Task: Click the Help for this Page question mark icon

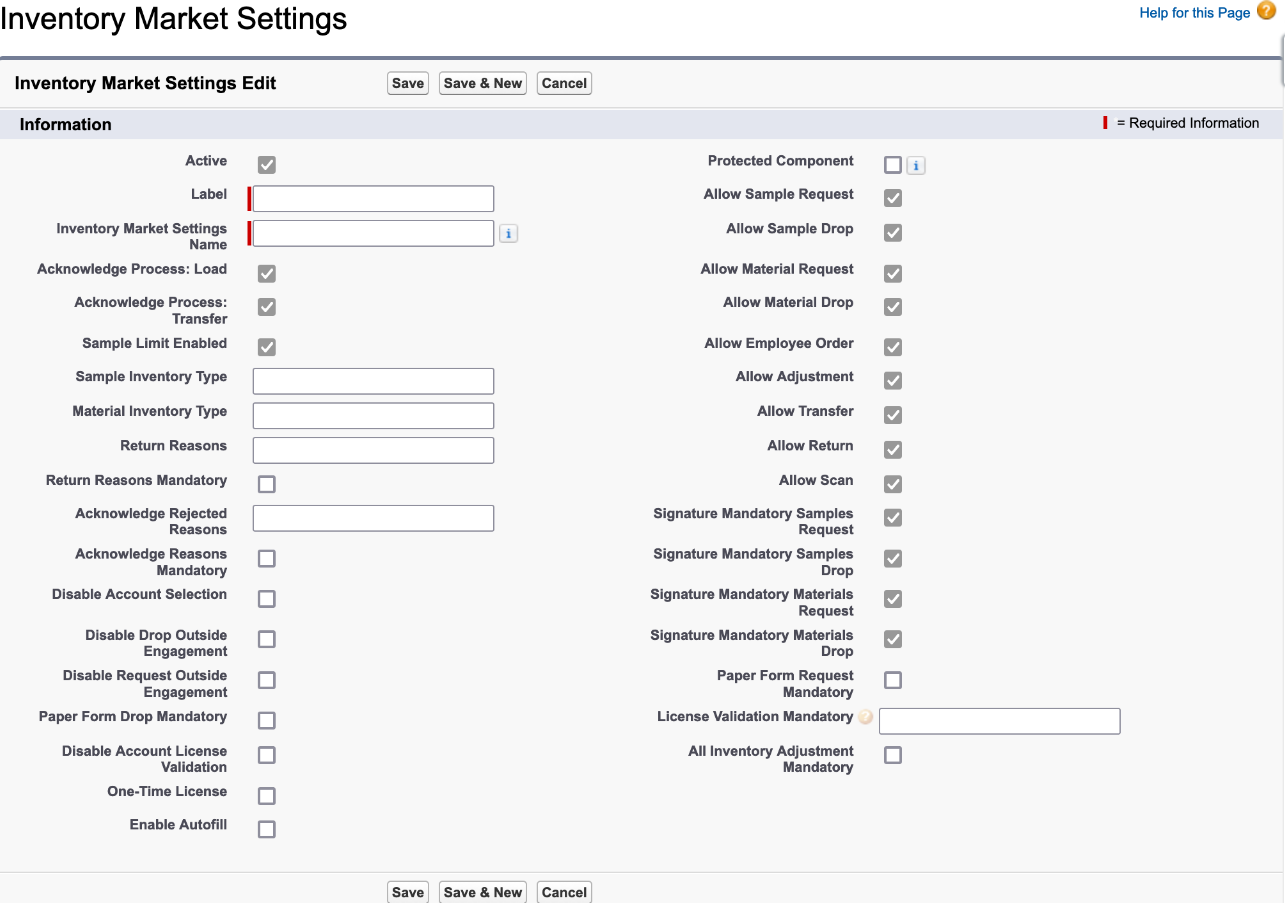Action: click(1266, 12)
